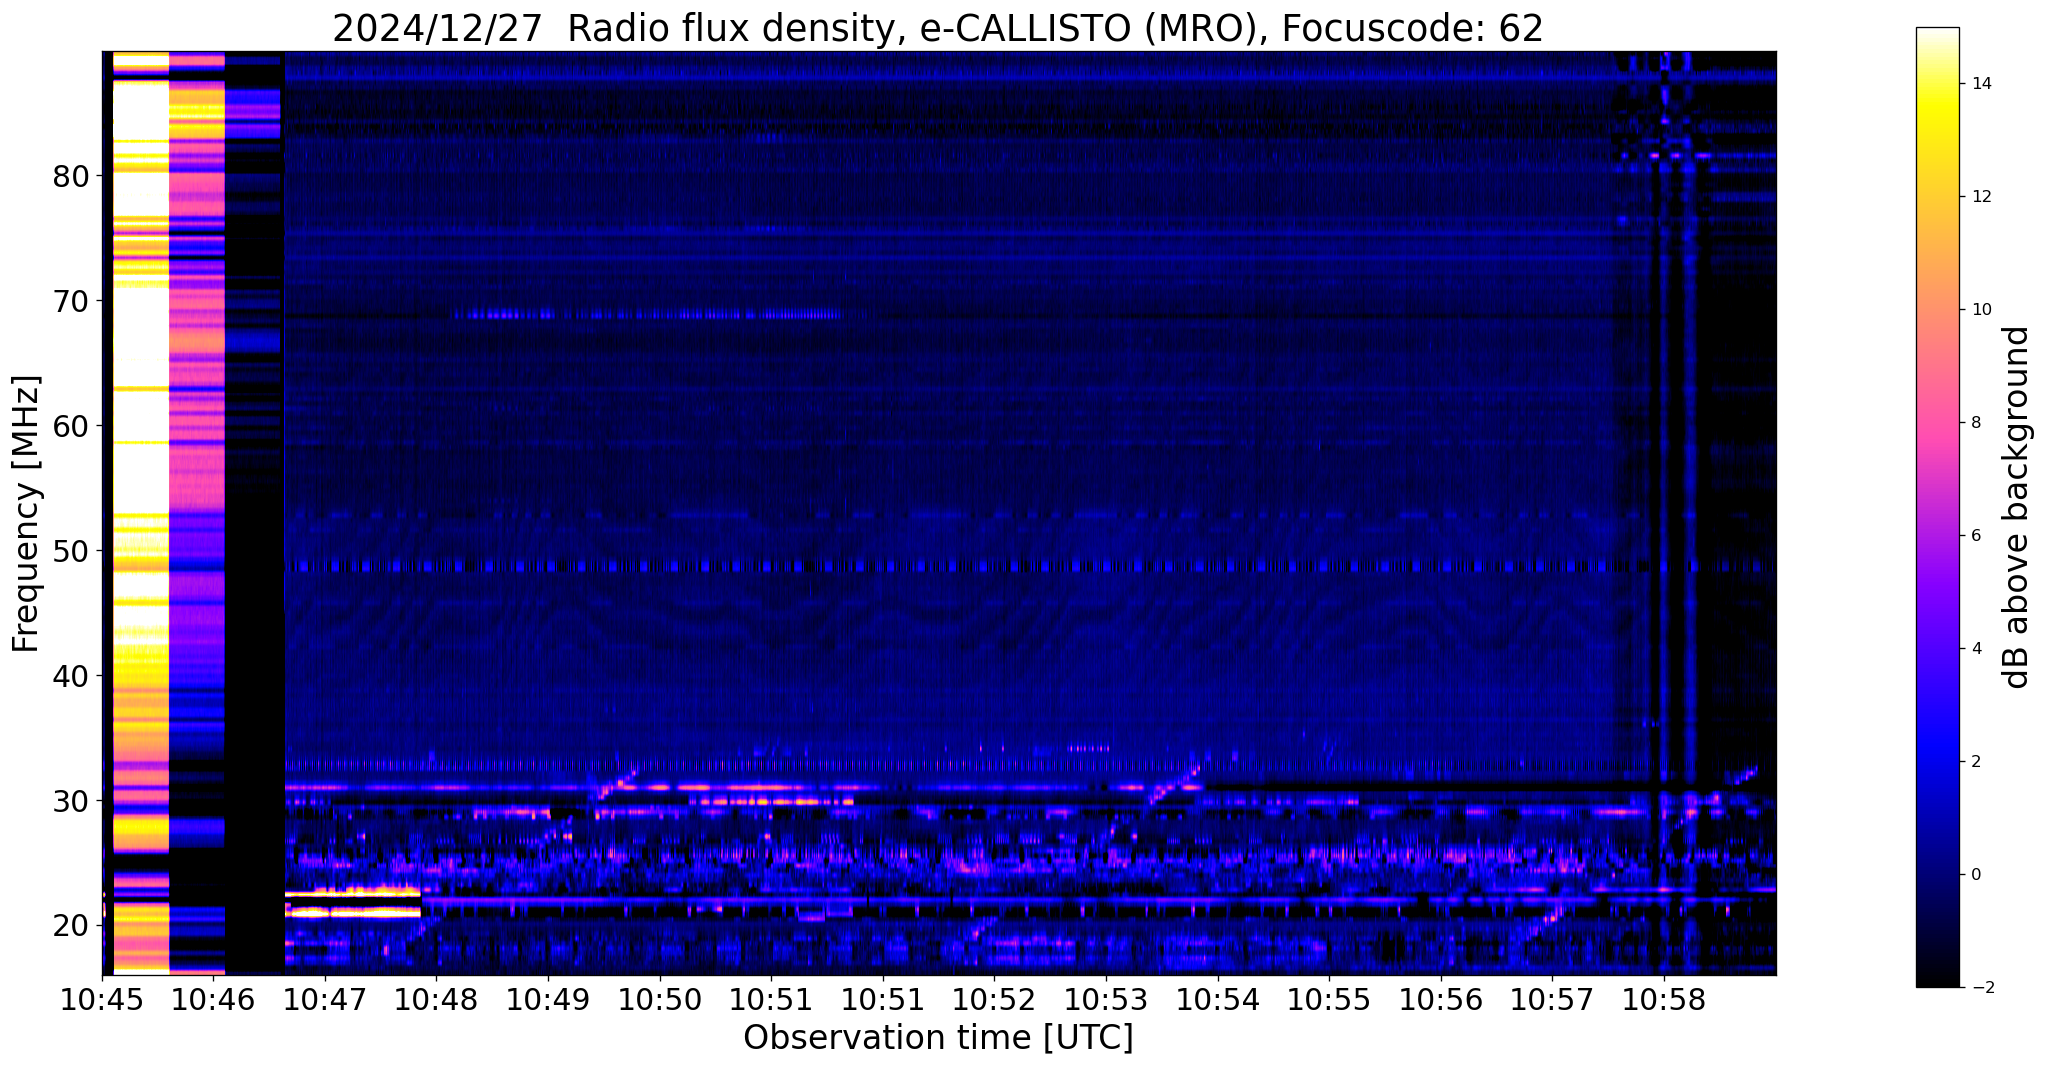Click the 10:58 time tick label
This screenshot has height=1067, width=2047.
click(x=1664, y=1000)
